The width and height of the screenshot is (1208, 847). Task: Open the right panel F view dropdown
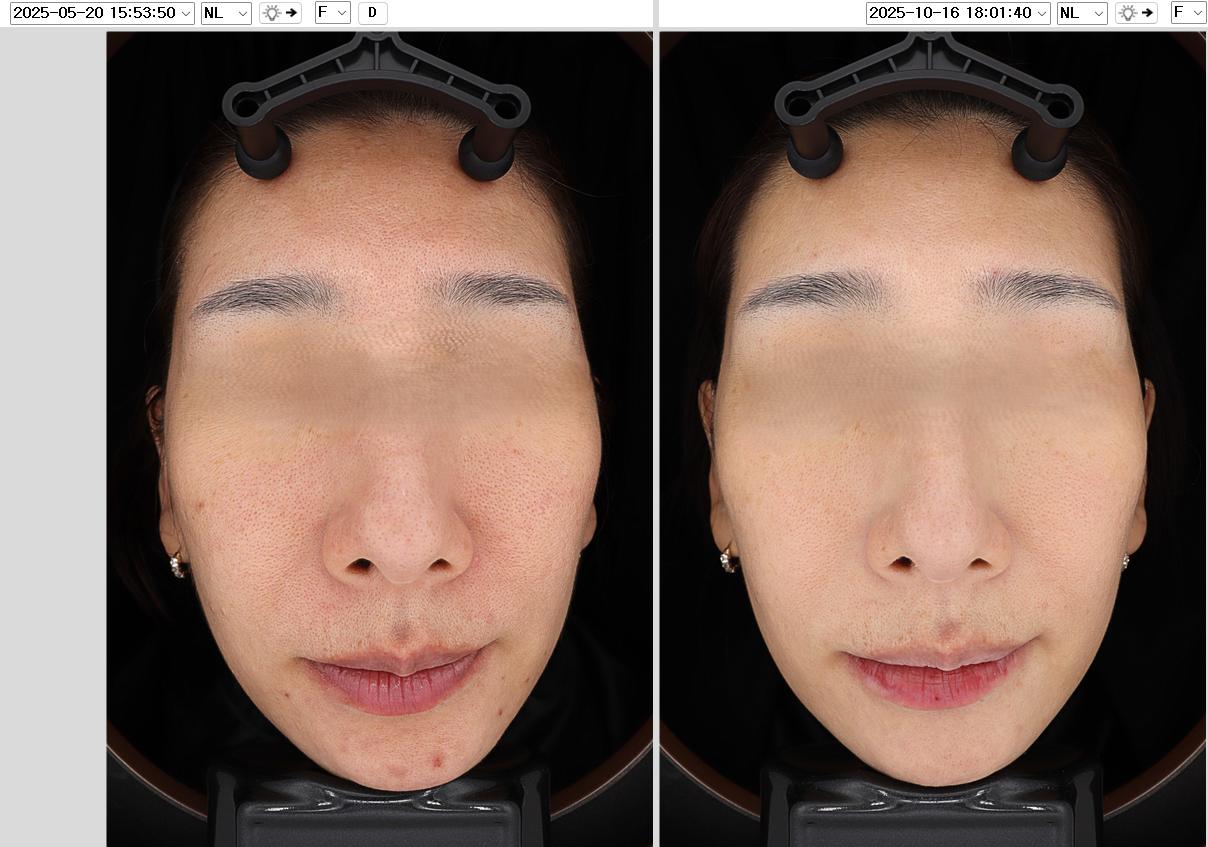tap(1189, 13)
